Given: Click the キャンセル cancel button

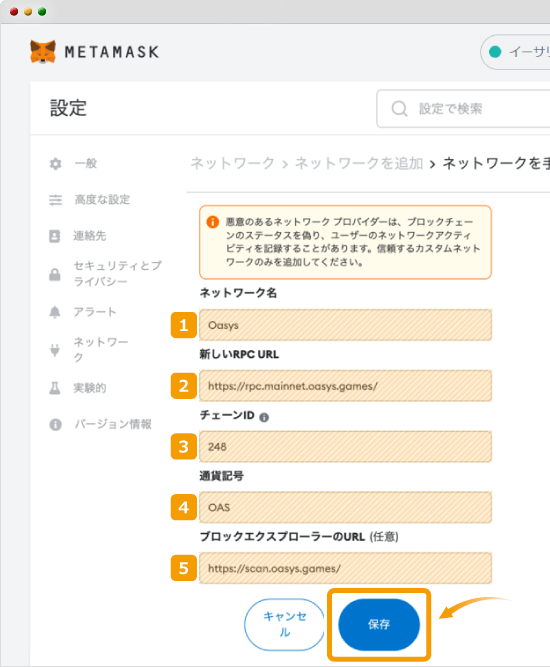Looking at the screenshot, I should 285,624.
